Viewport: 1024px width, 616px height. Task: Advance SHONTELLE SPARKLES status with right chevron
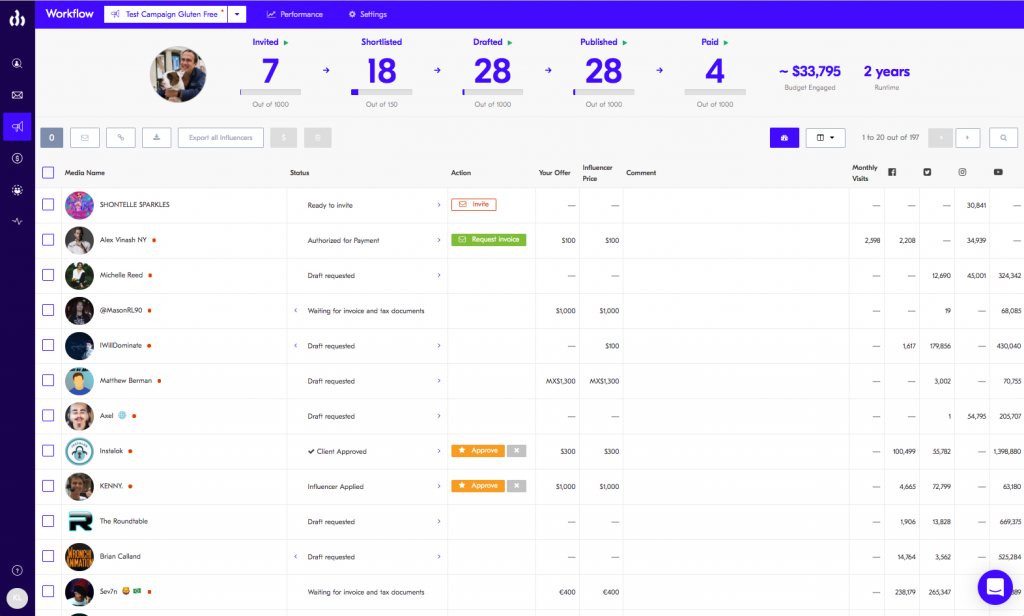[x=439, y=204]
